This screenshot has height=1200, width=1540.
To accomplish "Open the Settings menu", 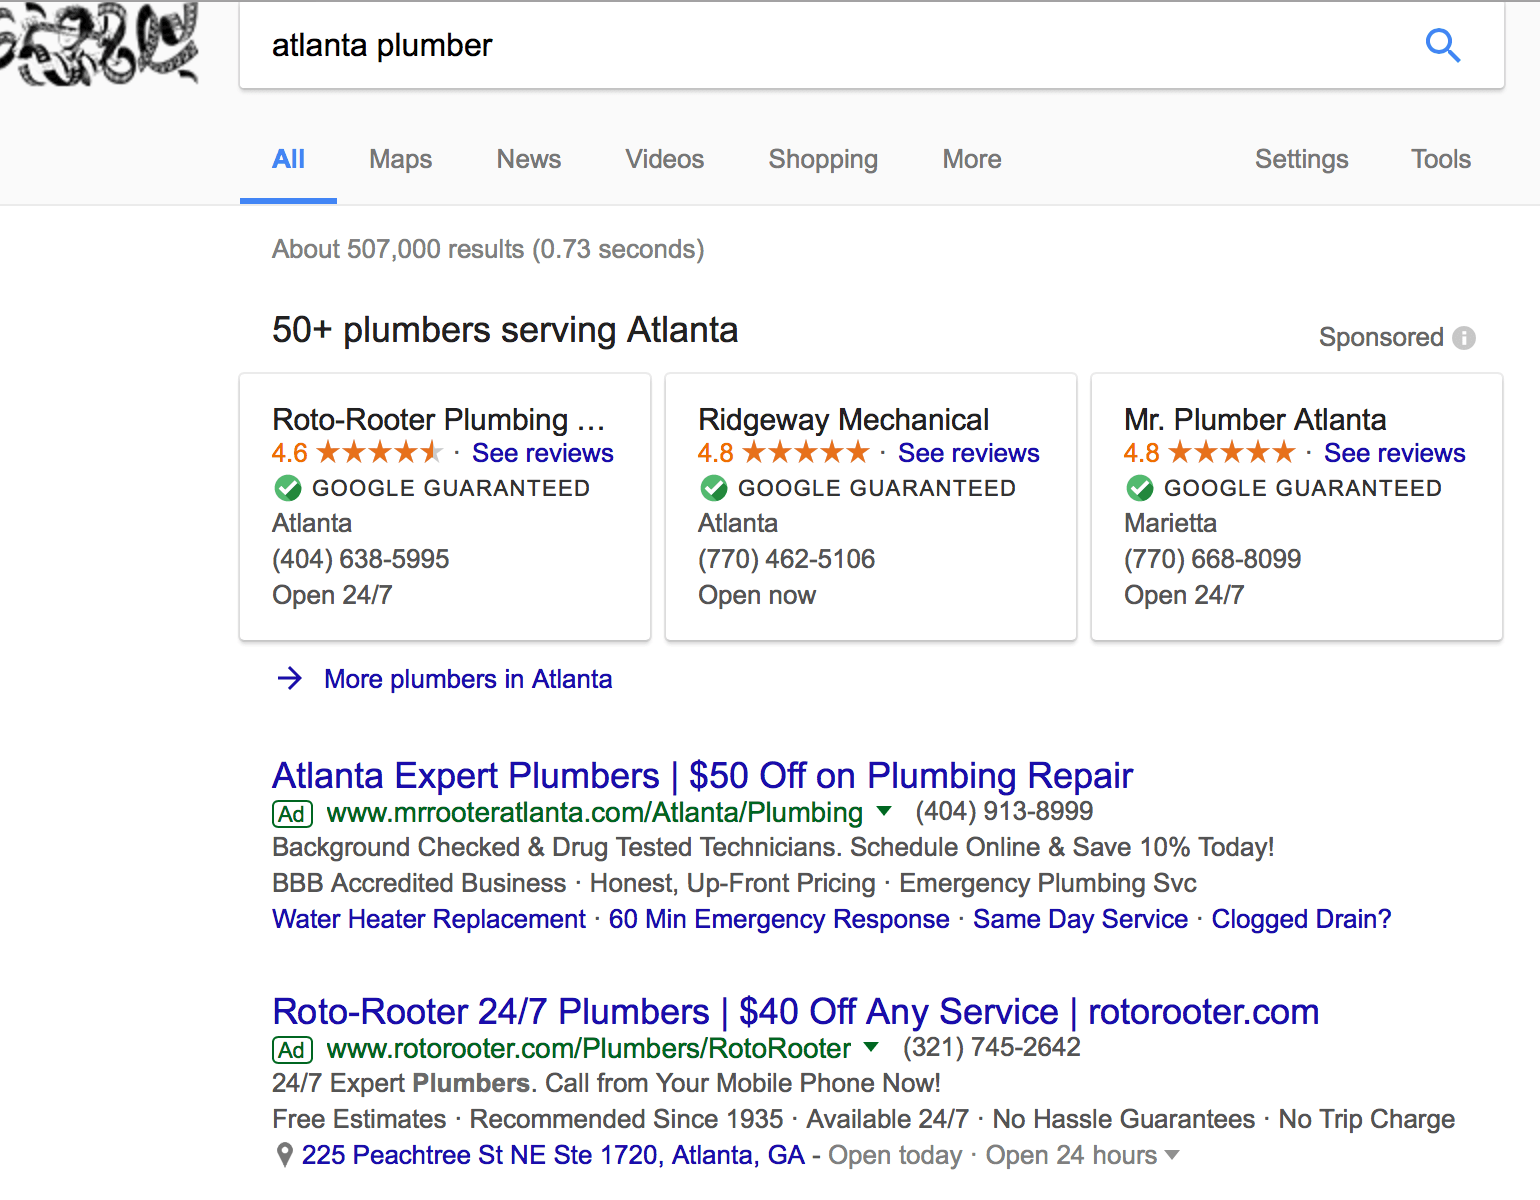I will coord(1301,160).
